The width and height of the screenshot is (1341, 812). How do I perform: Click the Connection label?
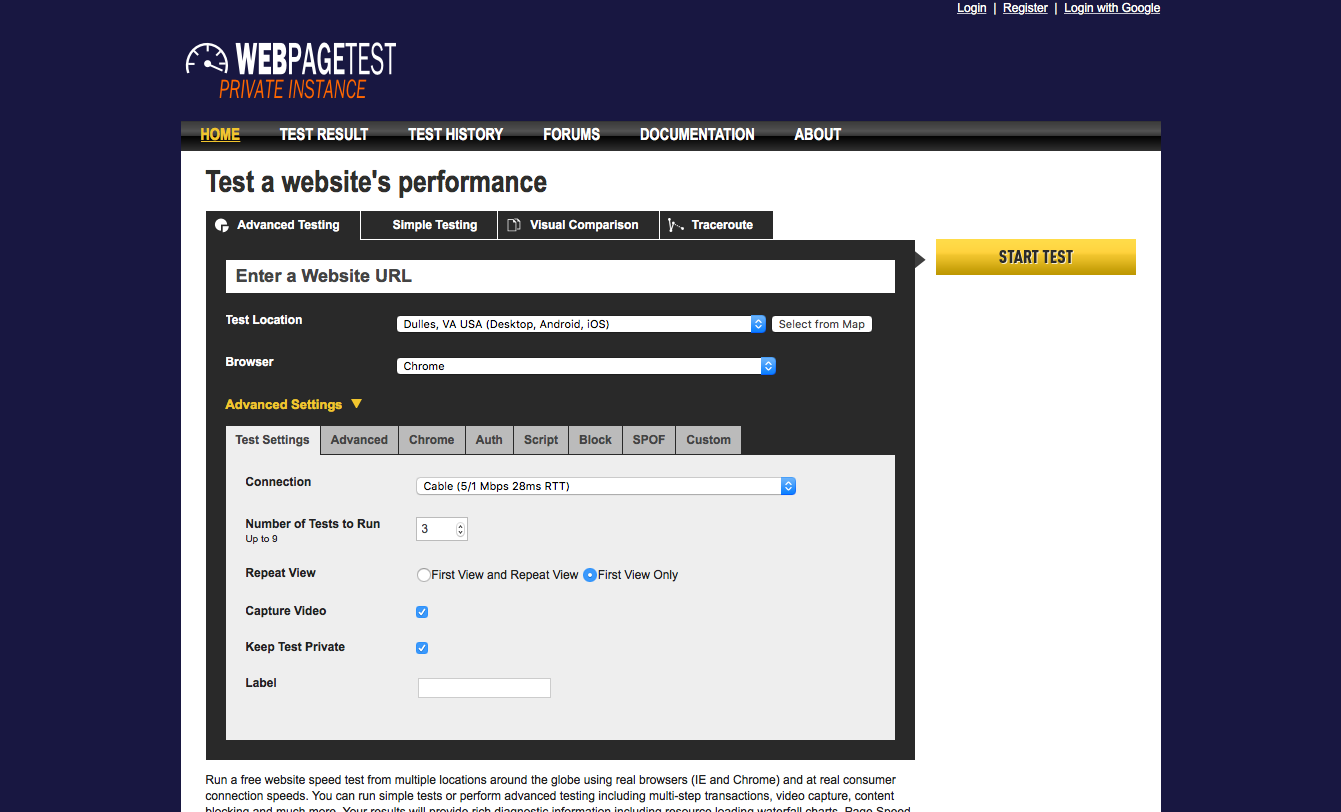tap(278, 482)
